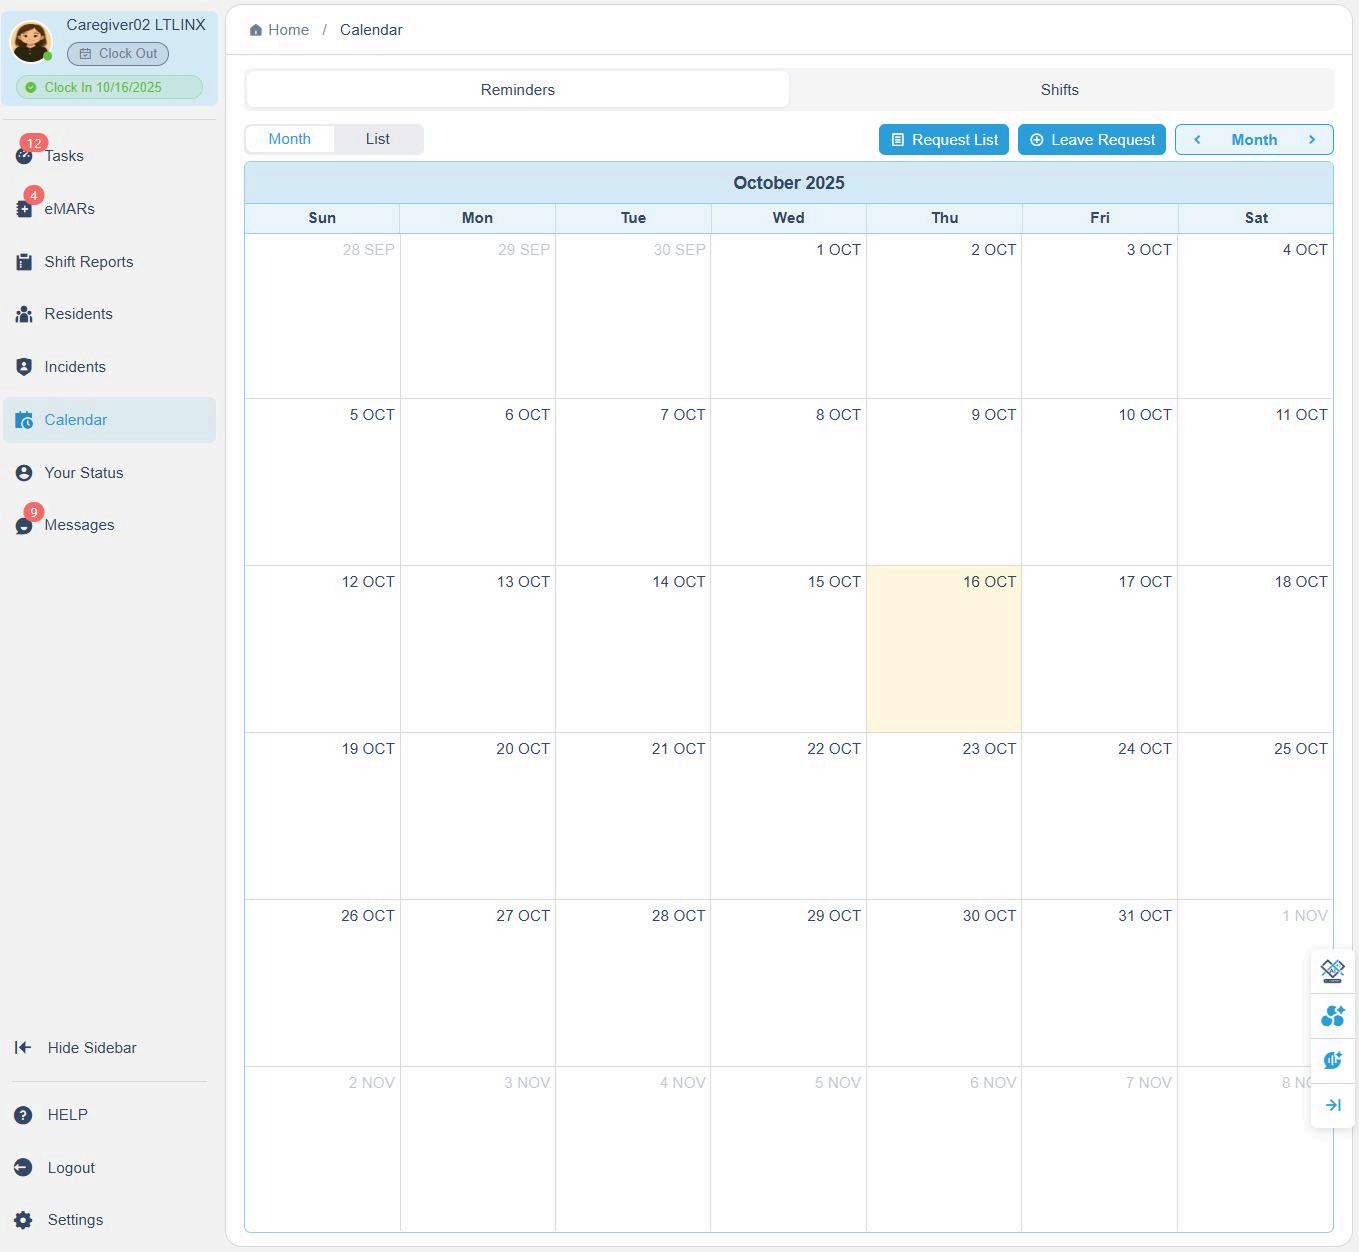Select the Reminders tab
Screen dimensions: 1359x1252
tap(517, 90)
